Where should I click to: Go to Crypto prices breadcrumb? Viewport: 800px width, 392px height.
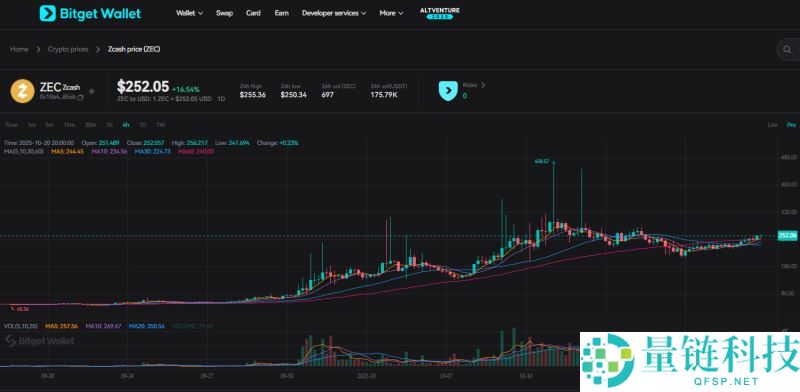(x=68, y=50)
